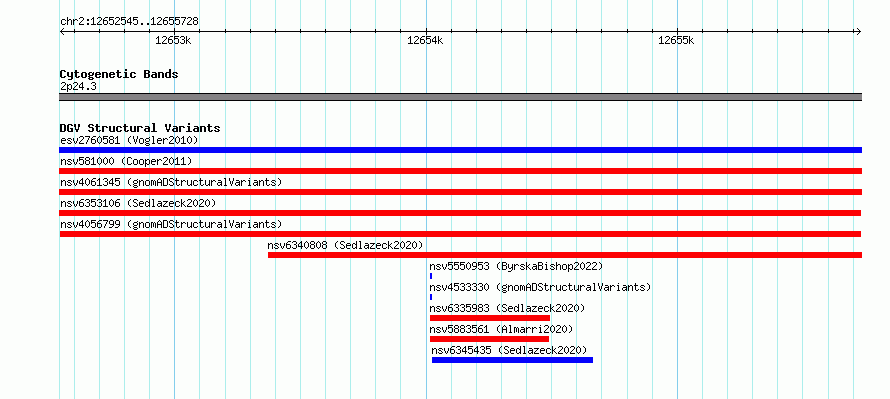Select the red nsv4061345 variant bar
Screen dimensions: 890x399
pos(460,192)
